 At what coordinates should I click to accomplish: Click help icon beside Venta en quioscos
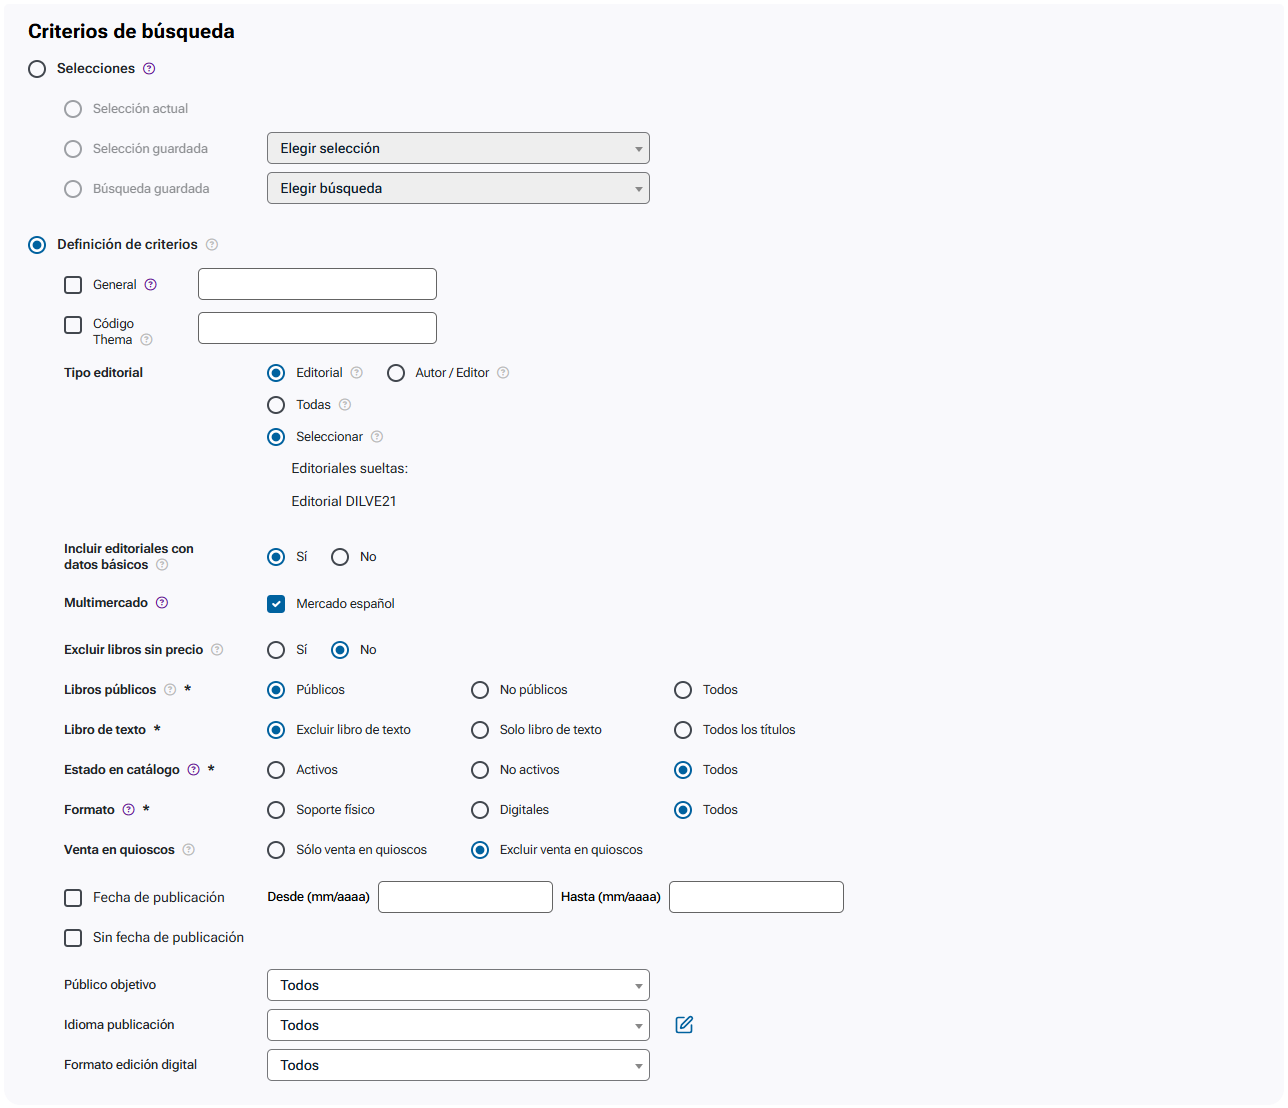pos(189,850)
